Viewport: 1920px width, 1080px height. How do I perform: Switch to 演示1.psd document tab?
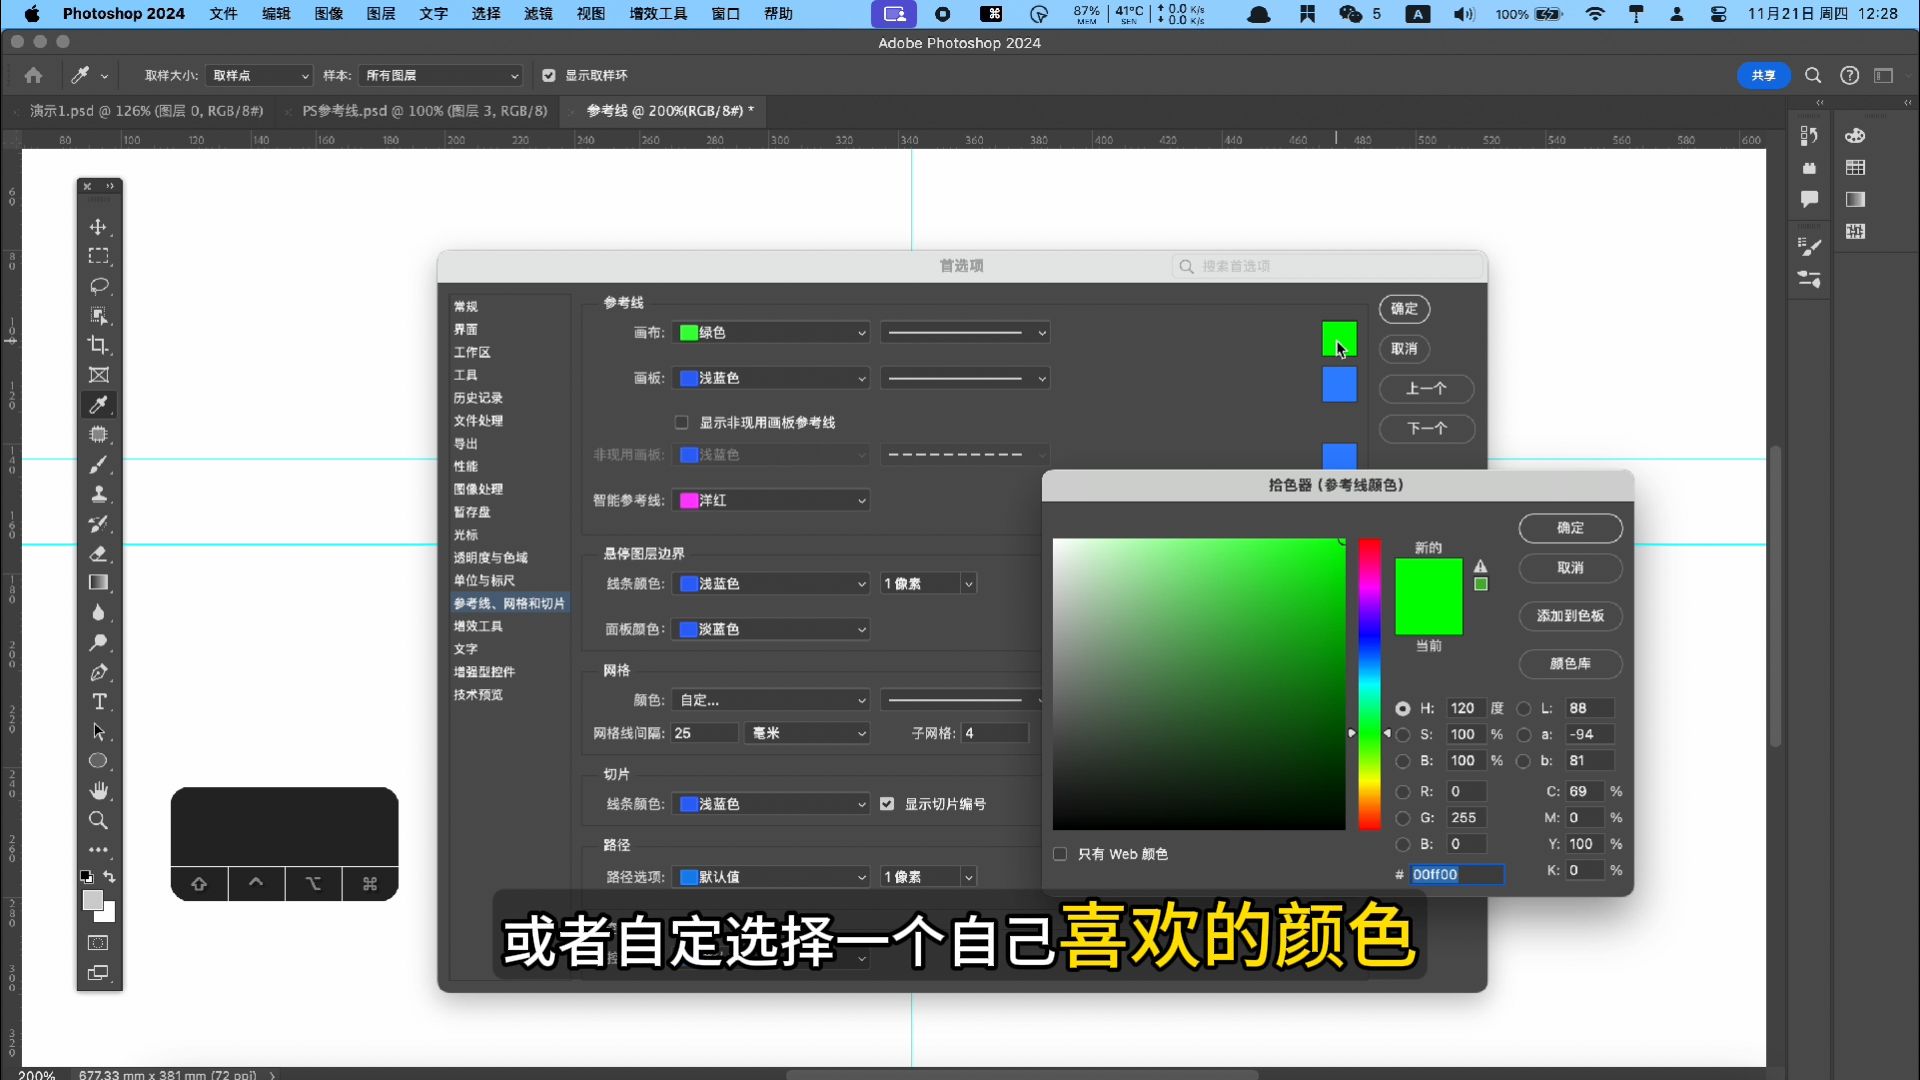(147, 111)
